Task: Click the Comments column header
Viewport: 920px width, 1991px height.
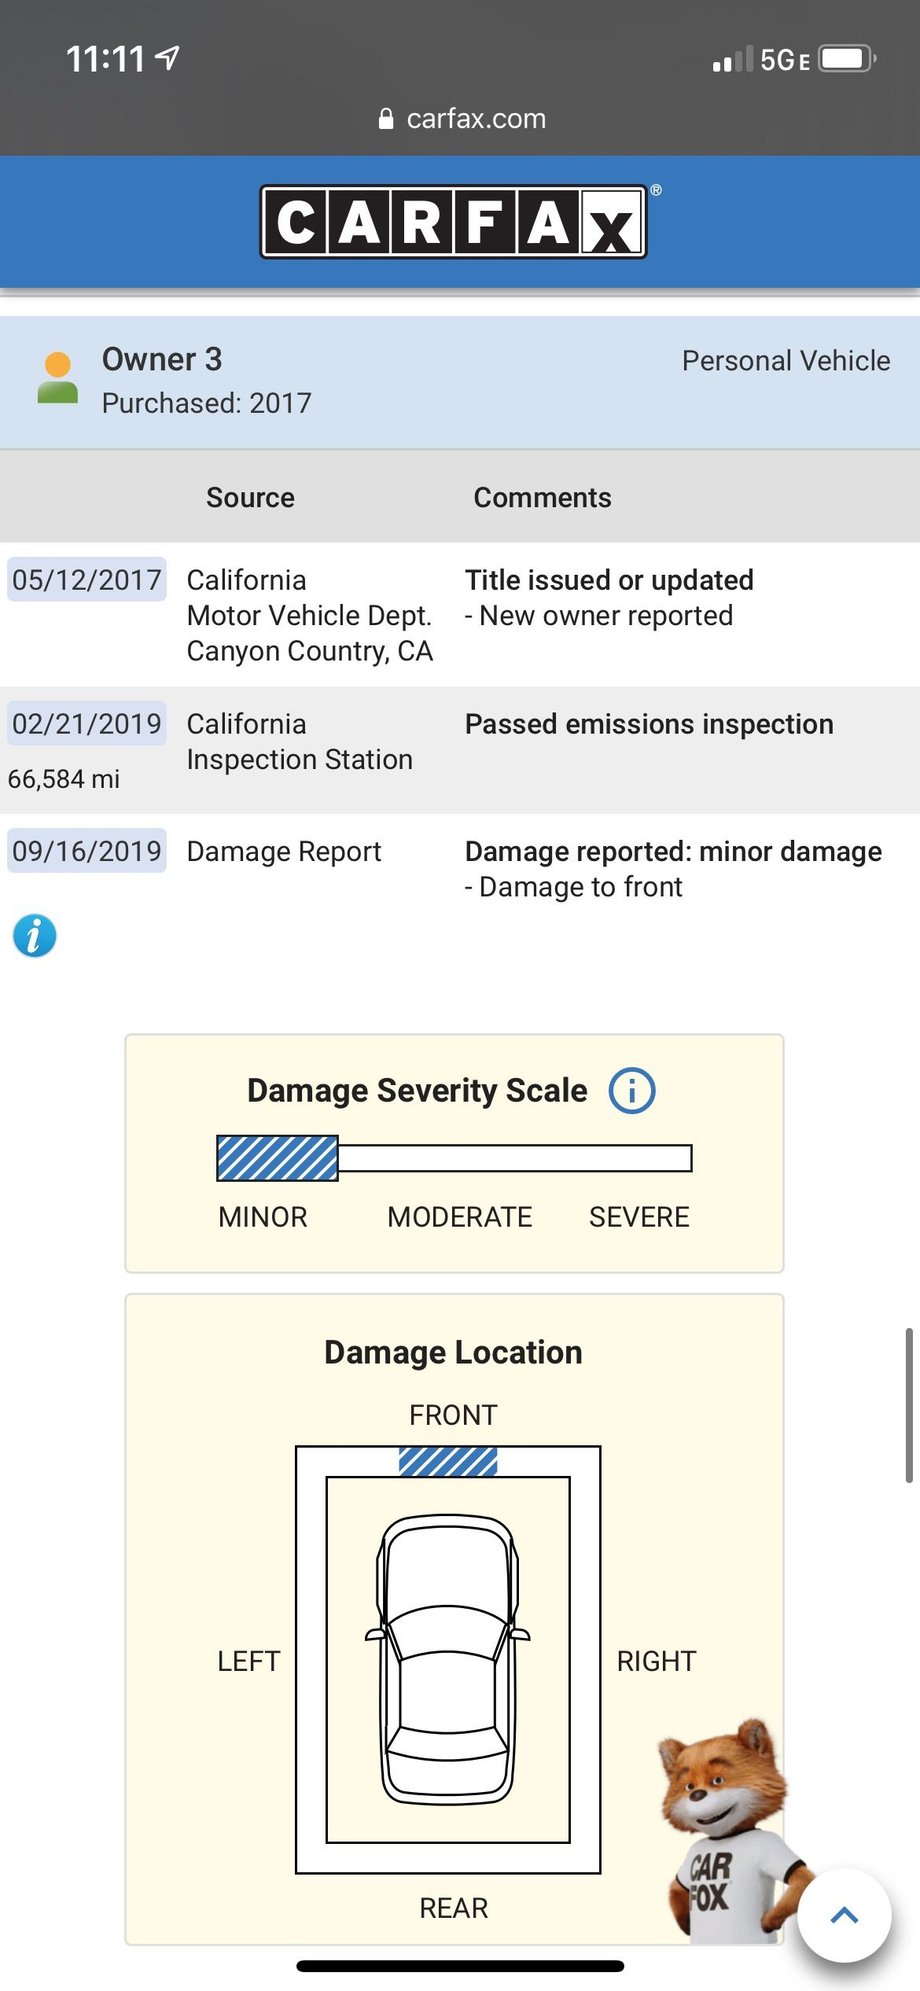Action: coord(542,497)
